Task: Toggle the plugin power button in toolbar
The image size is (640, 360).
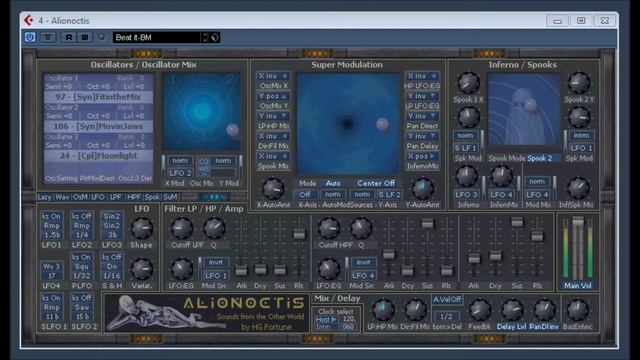Action: (x=30, y=37)
